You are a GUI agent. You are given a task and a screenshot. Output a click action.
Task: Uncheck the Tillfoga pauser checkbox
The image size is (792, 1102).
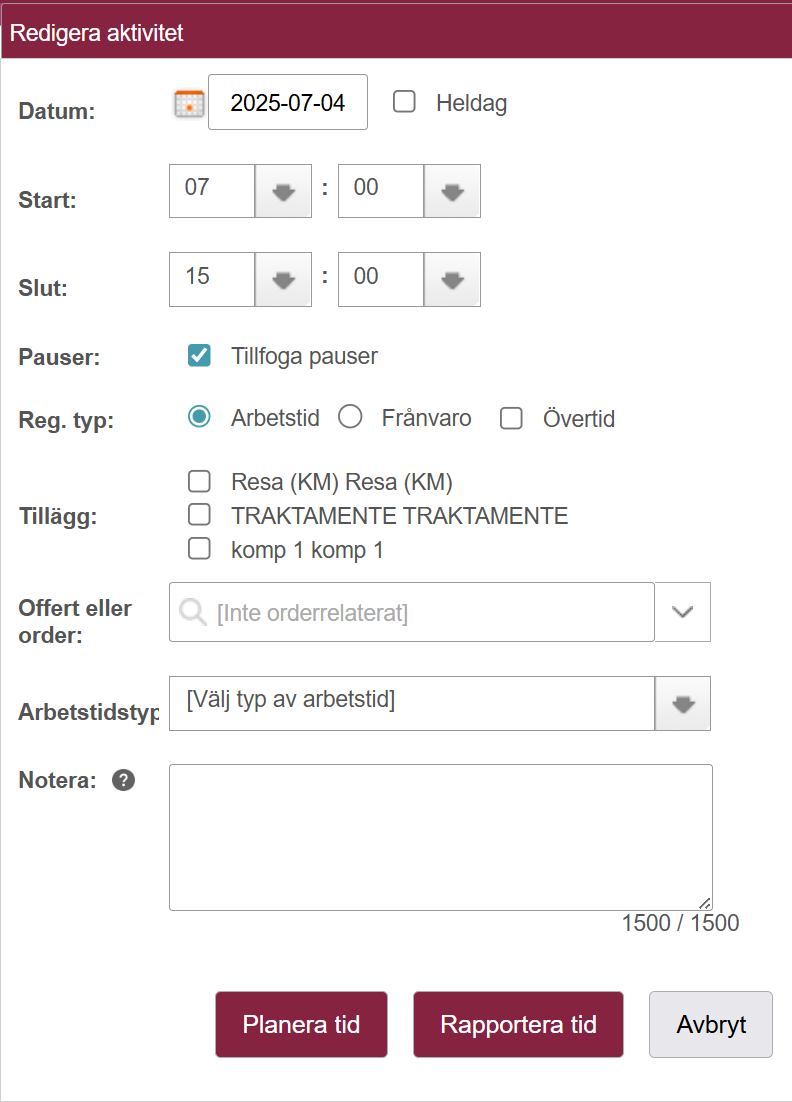click(x=200, y=356)
